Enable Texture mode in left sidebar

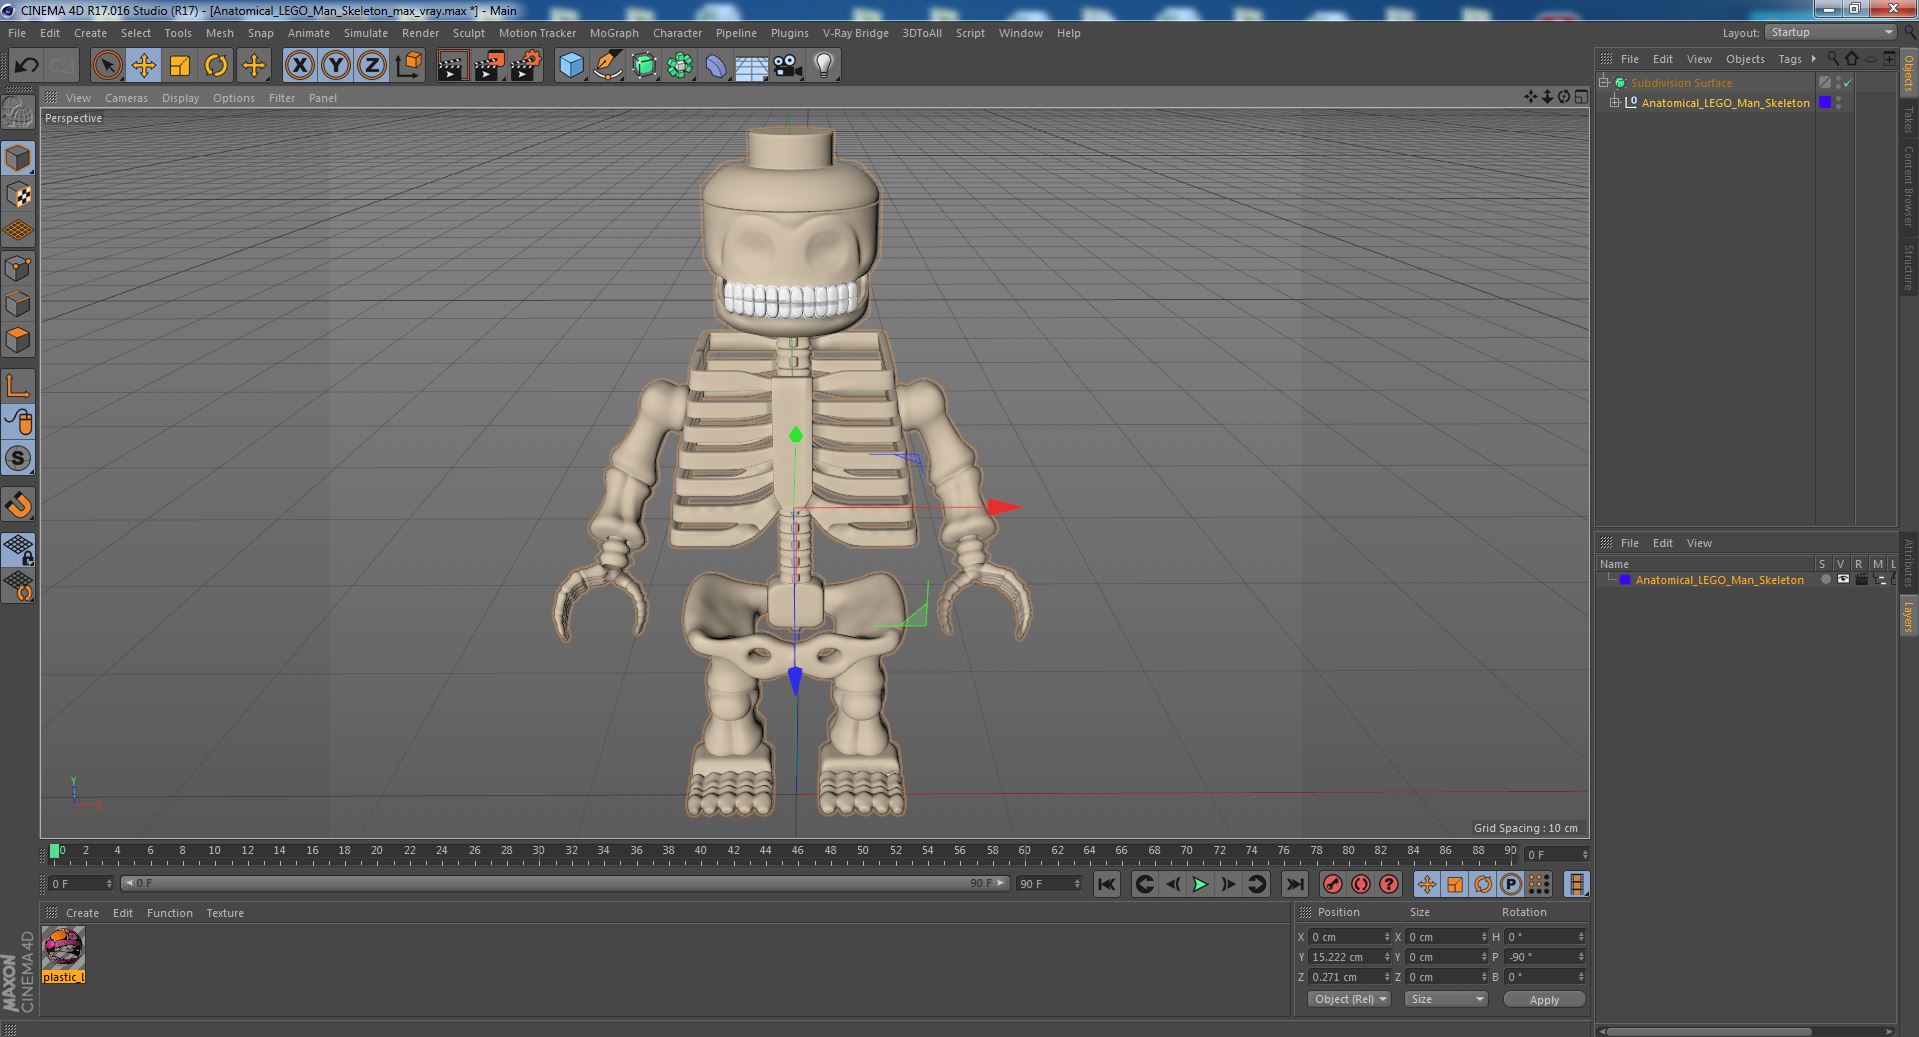pyautogui.click(x=18, y=195)
